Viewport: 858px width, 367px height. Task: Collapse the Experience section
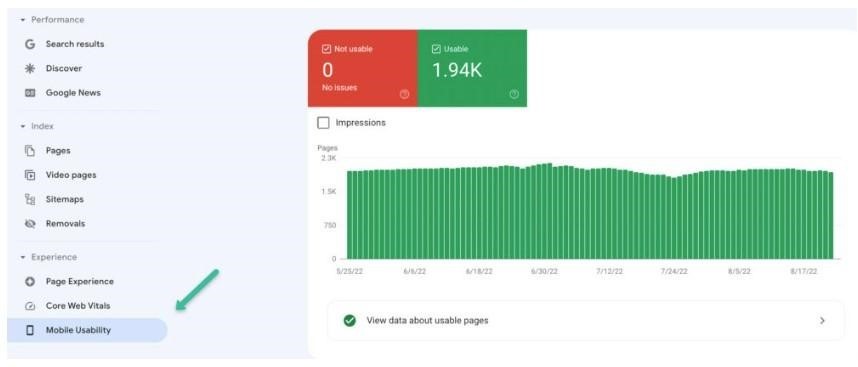23,257
